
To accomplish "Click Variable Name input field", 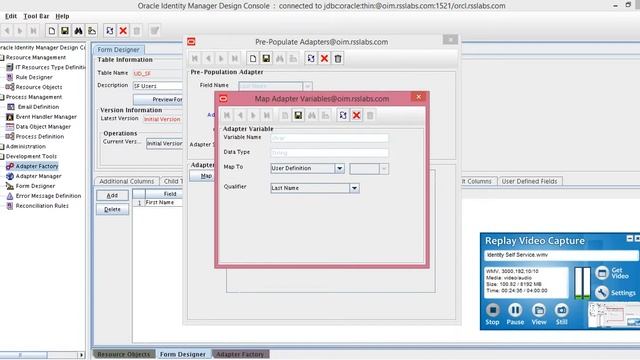I will click(329, 138).
